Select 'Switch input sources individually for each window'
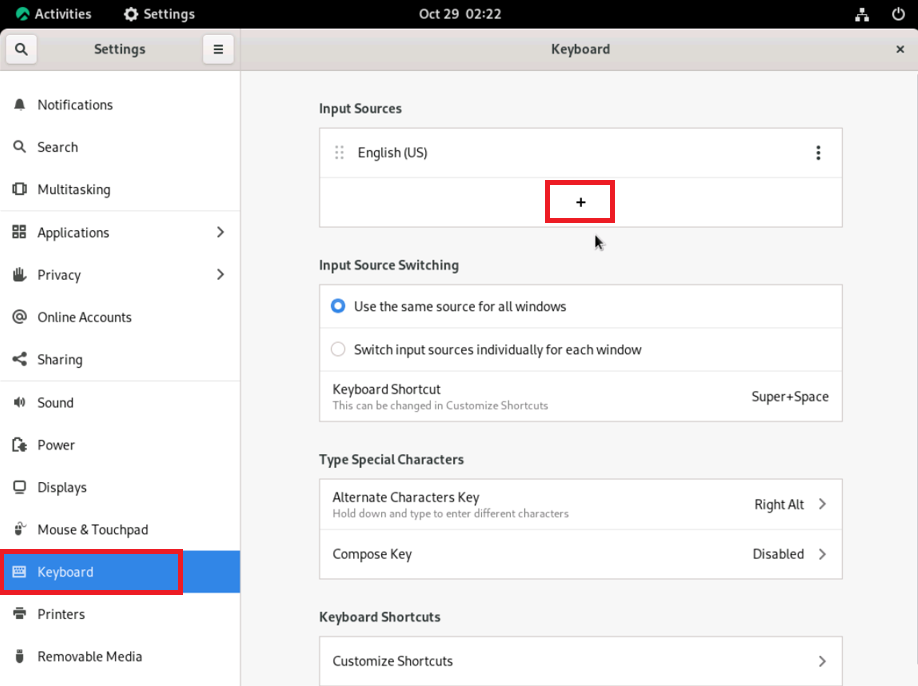The image size is (918, 686). point(338,350)
